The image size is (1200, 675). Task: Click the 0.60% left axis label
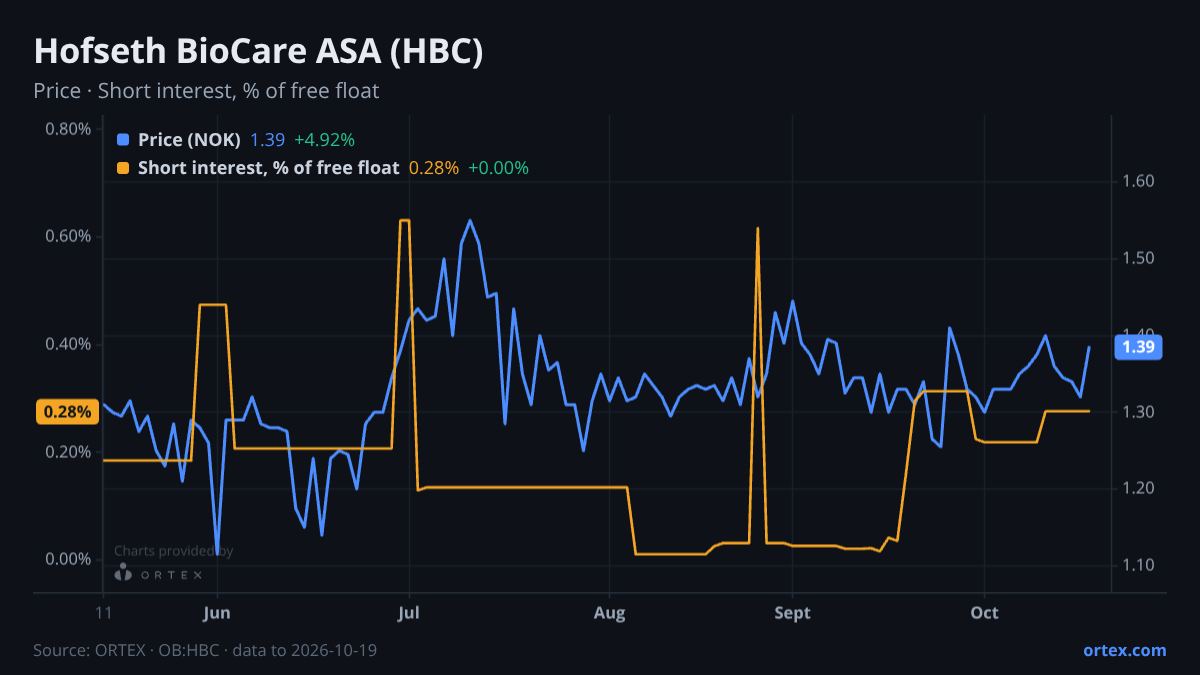click(x=68, y=236)
